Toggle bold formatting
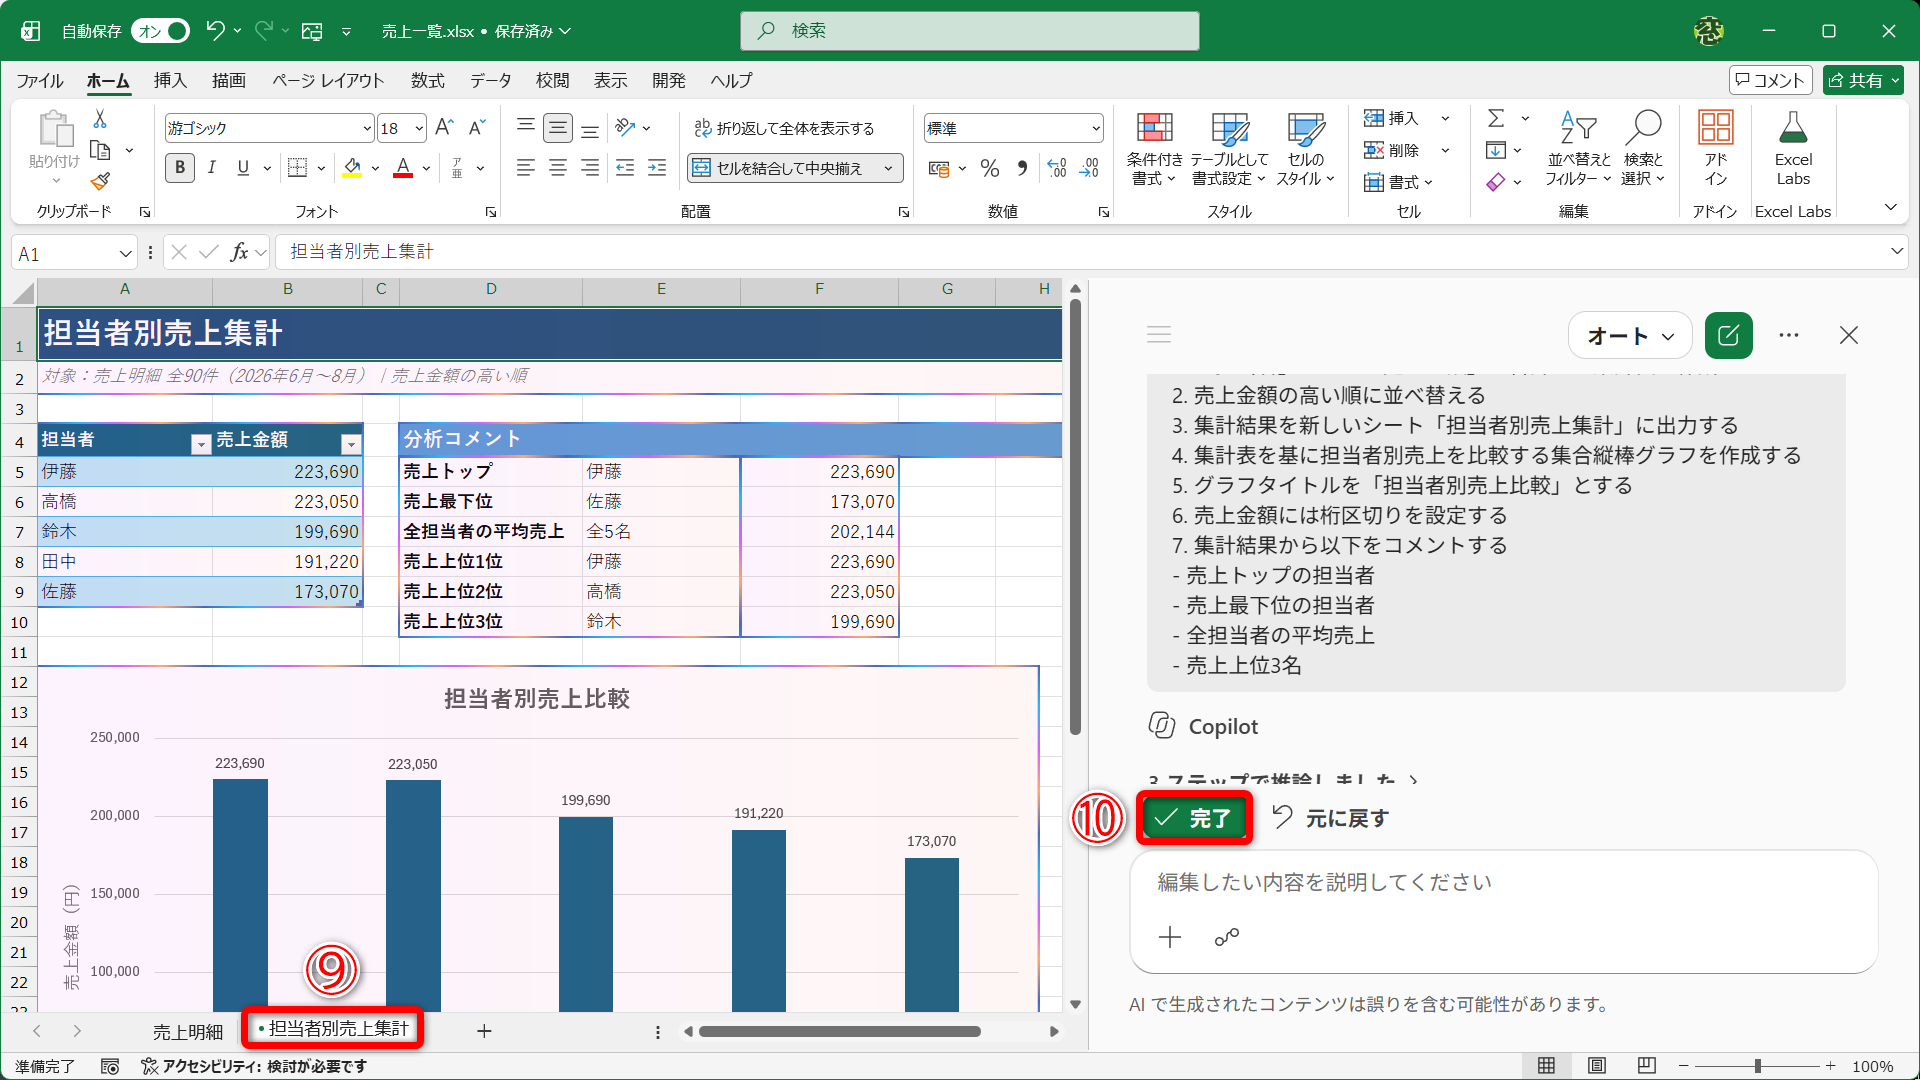The height and width of the screenshot is (1080, 1920). coord(180,168)
